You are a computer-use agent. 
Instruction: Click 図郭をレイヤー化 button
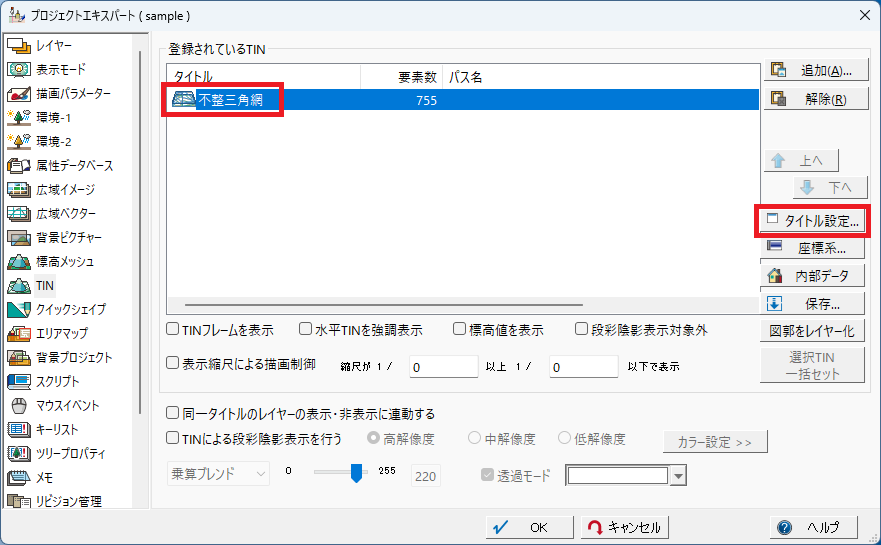812,331
